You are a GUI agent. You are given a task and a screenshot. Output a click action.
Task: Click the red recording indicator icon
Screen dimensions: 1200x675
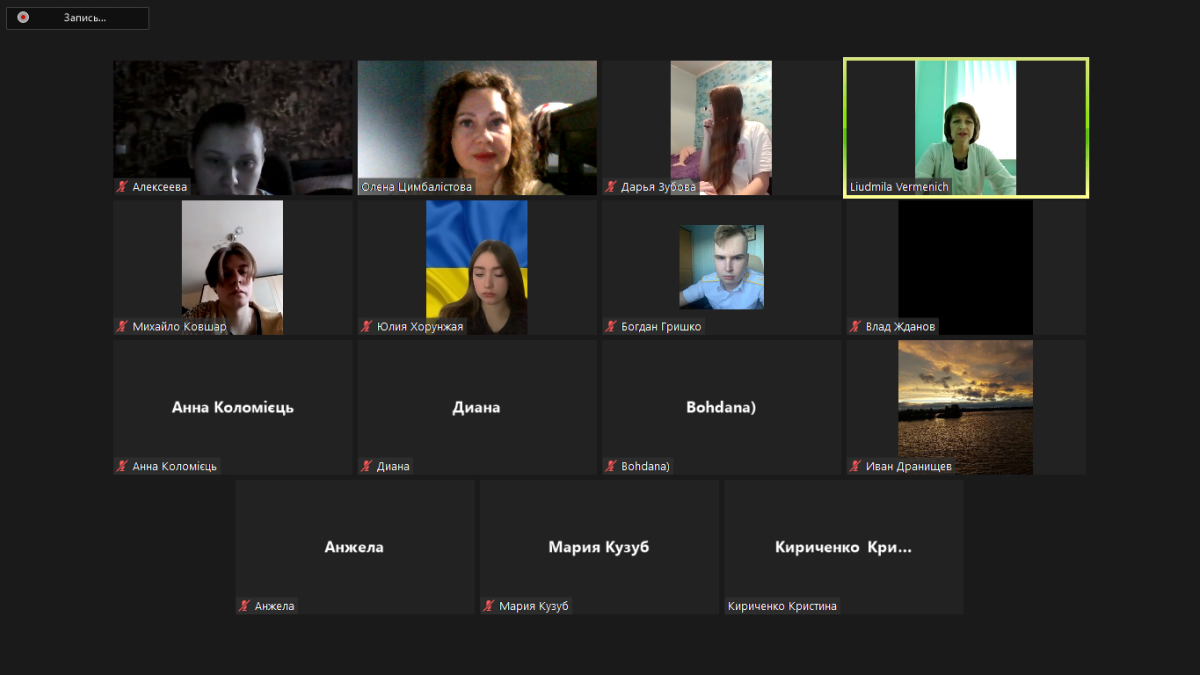pyautogui.click(x=23, y=18)
